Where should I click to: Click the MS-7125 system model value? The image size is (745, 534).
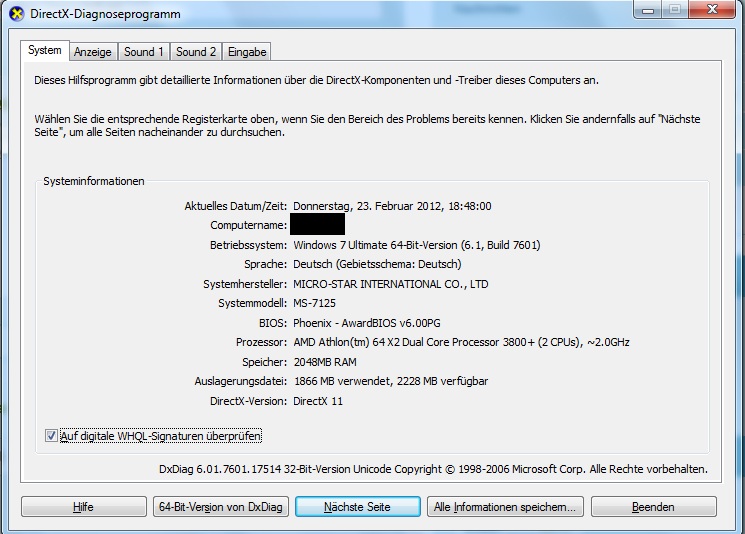coord(315,303)
